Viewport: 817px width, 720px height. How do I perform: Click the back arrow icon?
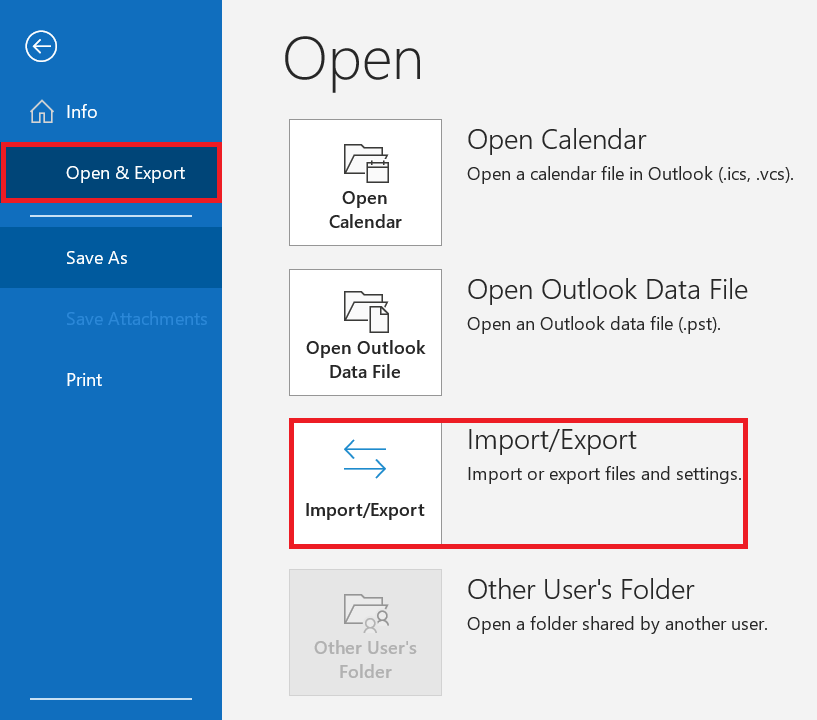(x=41, y=46)
